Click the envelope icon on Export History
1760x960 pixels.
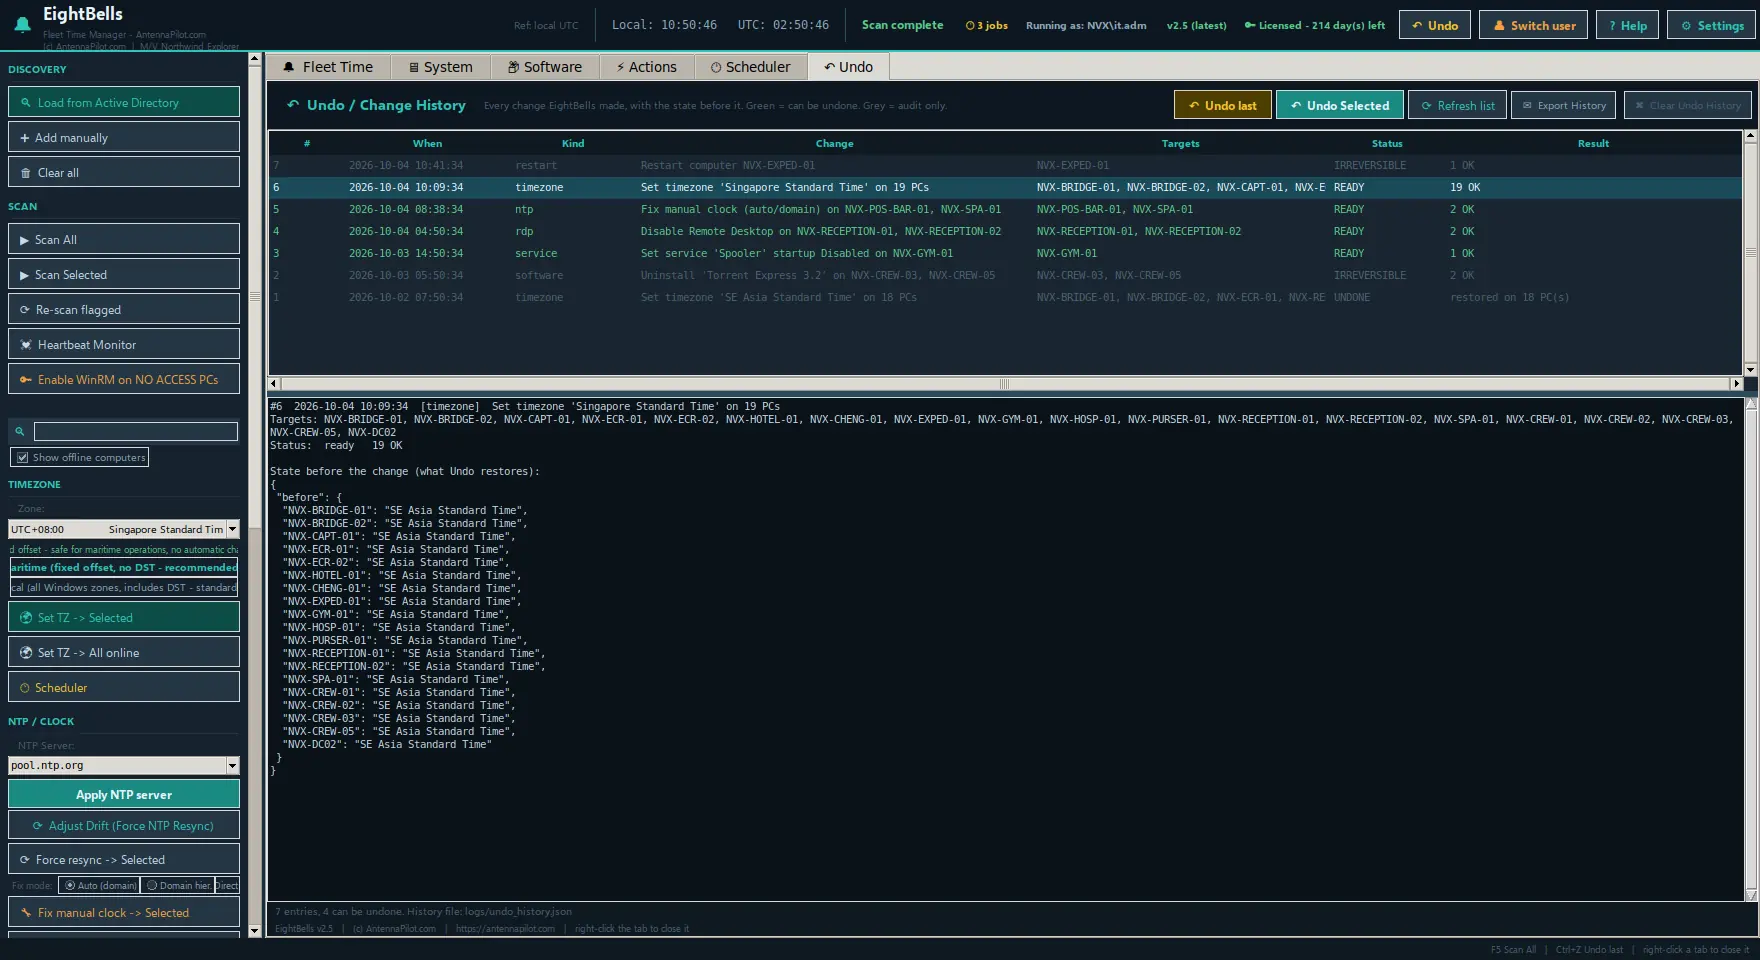pos(1527,106)
